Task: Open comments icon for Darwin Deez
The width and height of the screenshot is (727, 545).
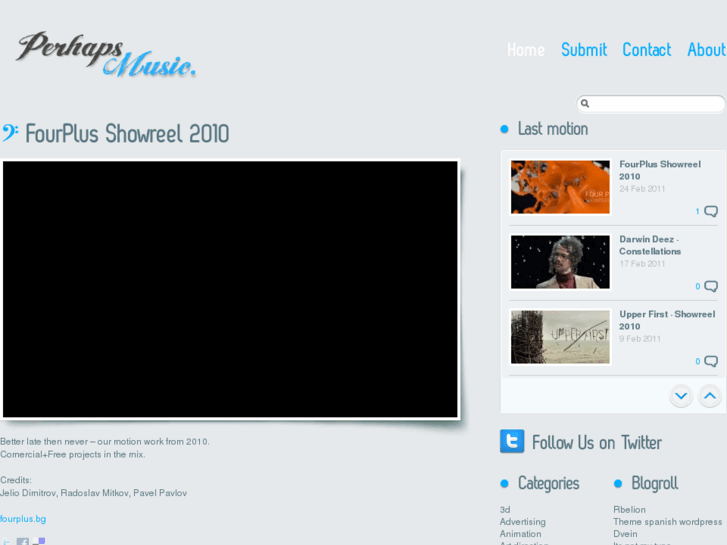Action: [711, 286]
